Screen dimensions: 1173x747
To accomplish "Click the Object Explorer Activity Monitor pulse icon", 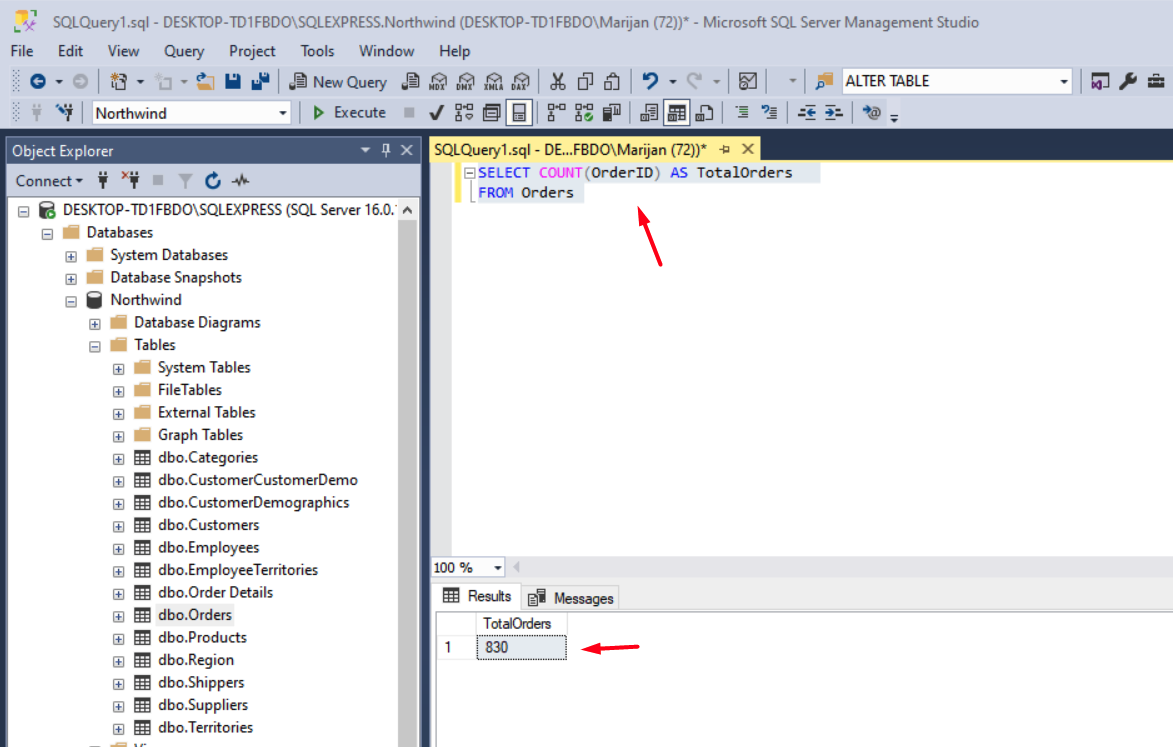I will click(x=240, y=180).
